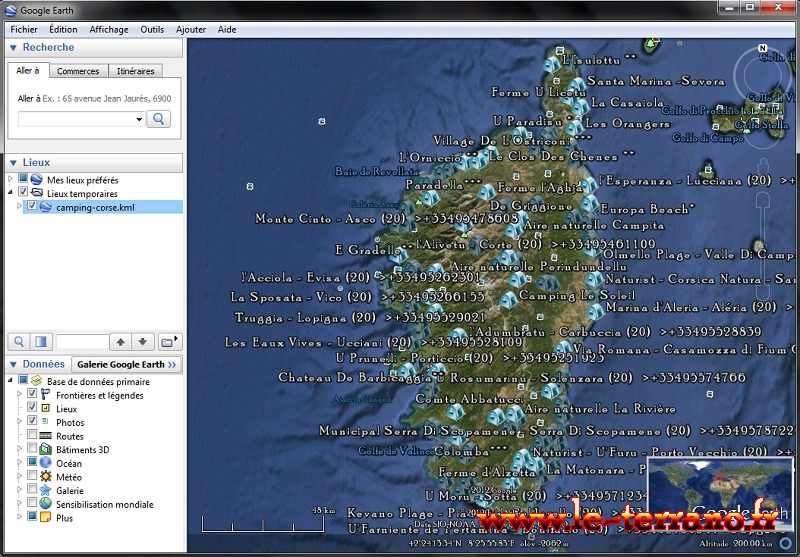Click the Marina d'Aleria tent placemark
Screen dimensions: 800x557
point(595,311)
